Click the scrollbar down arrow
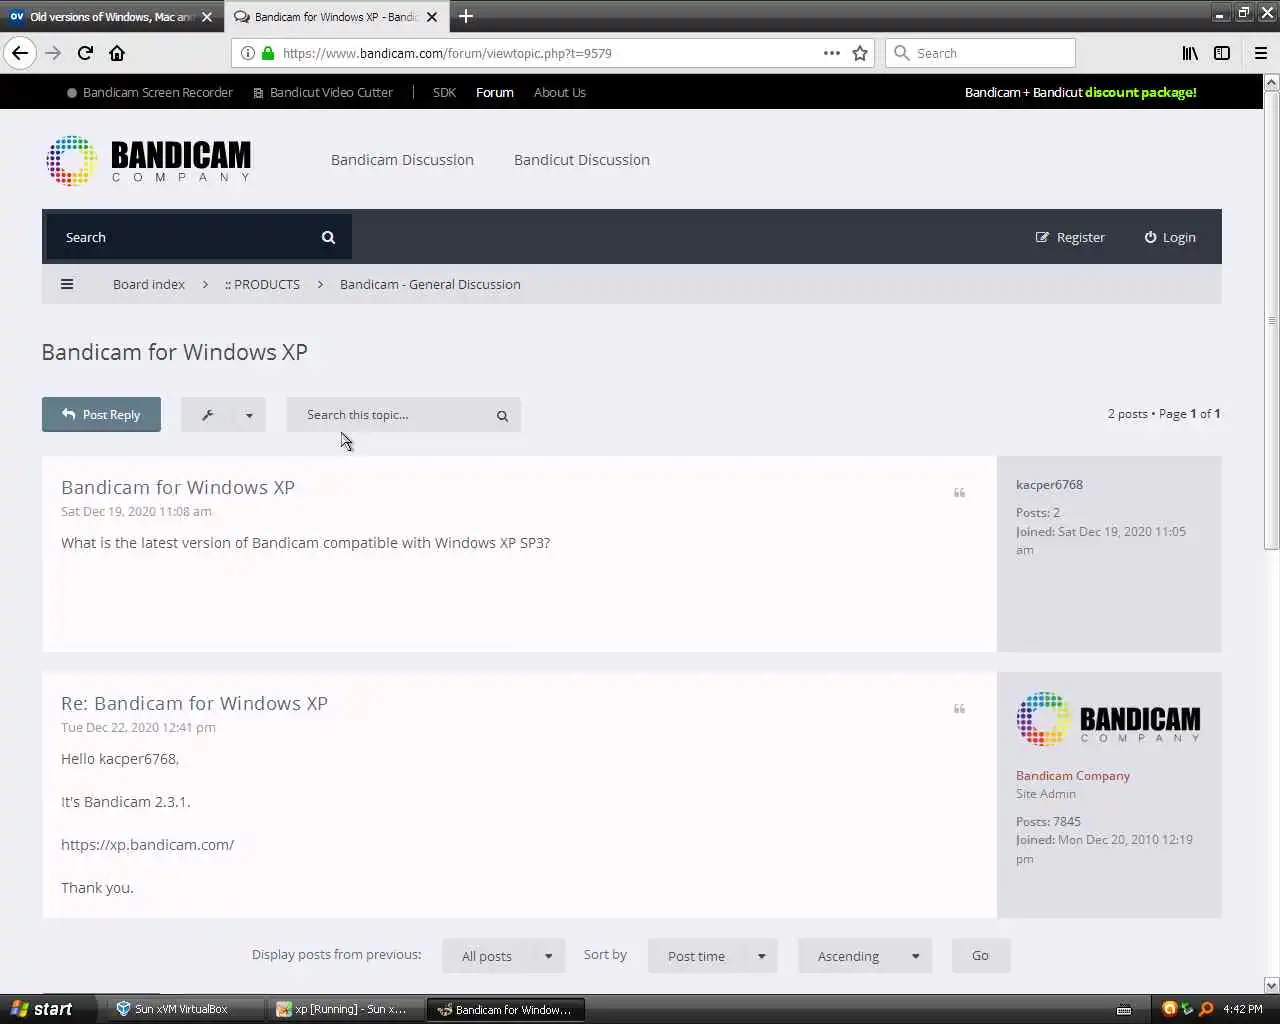Image resolution: width=1280 pixels, height=1024 pixels. [1271, 985]
